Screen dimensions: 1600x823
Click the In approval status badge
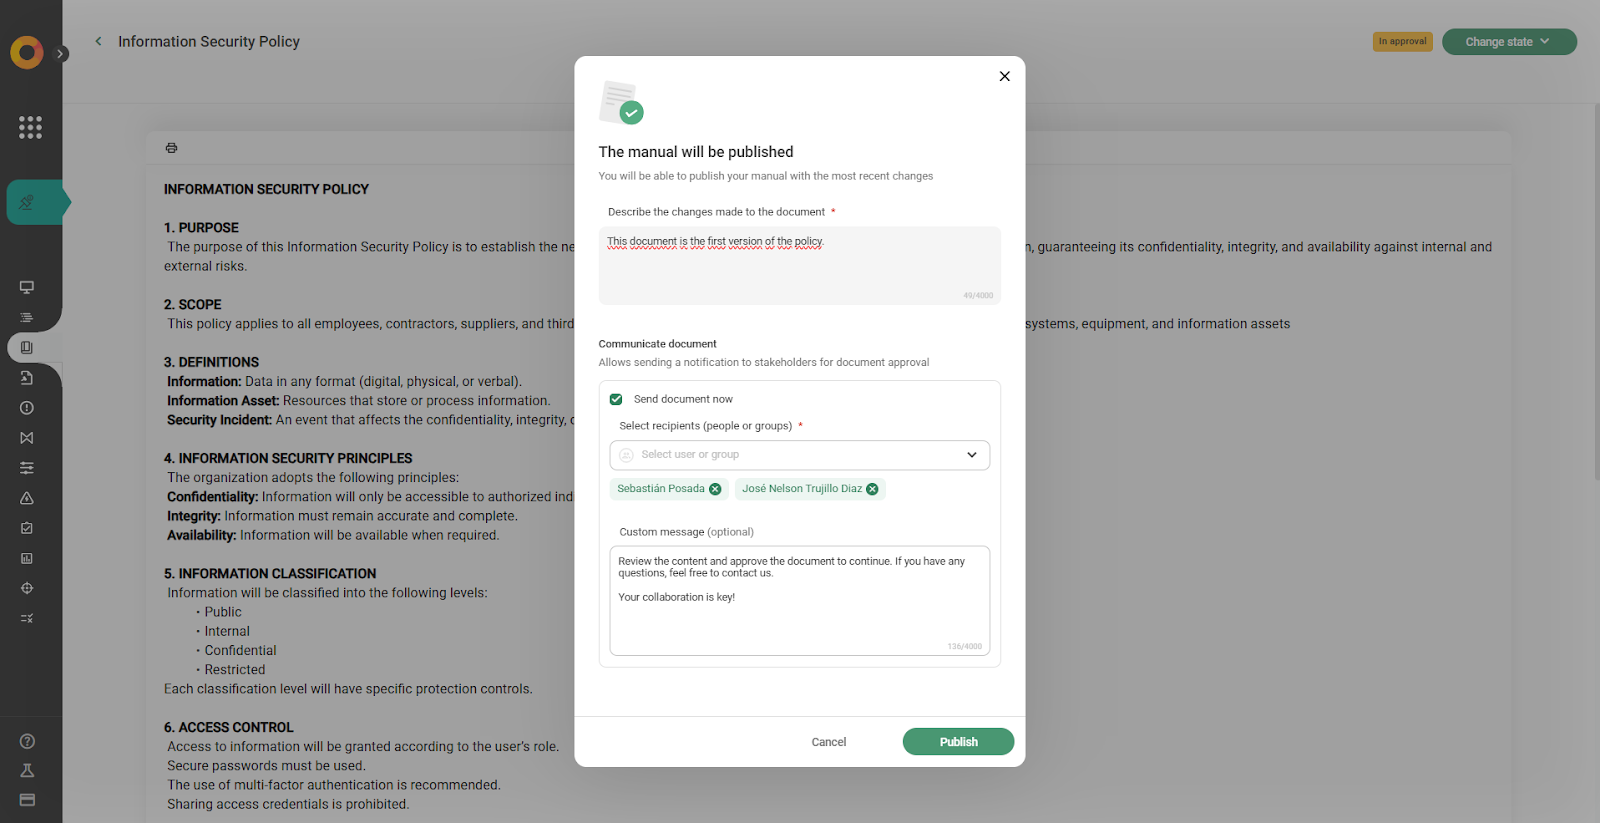(1402, 42)
